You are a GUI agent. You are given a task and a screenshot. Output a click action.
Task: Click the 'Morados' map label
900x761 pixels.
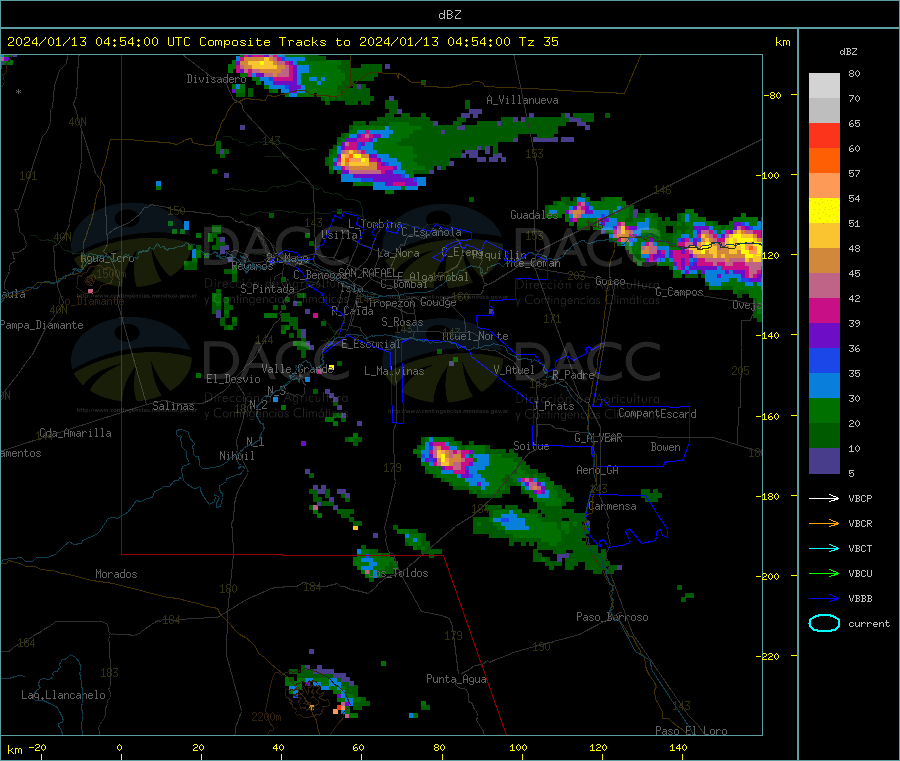pyautogui.click(x=116, y=574)
